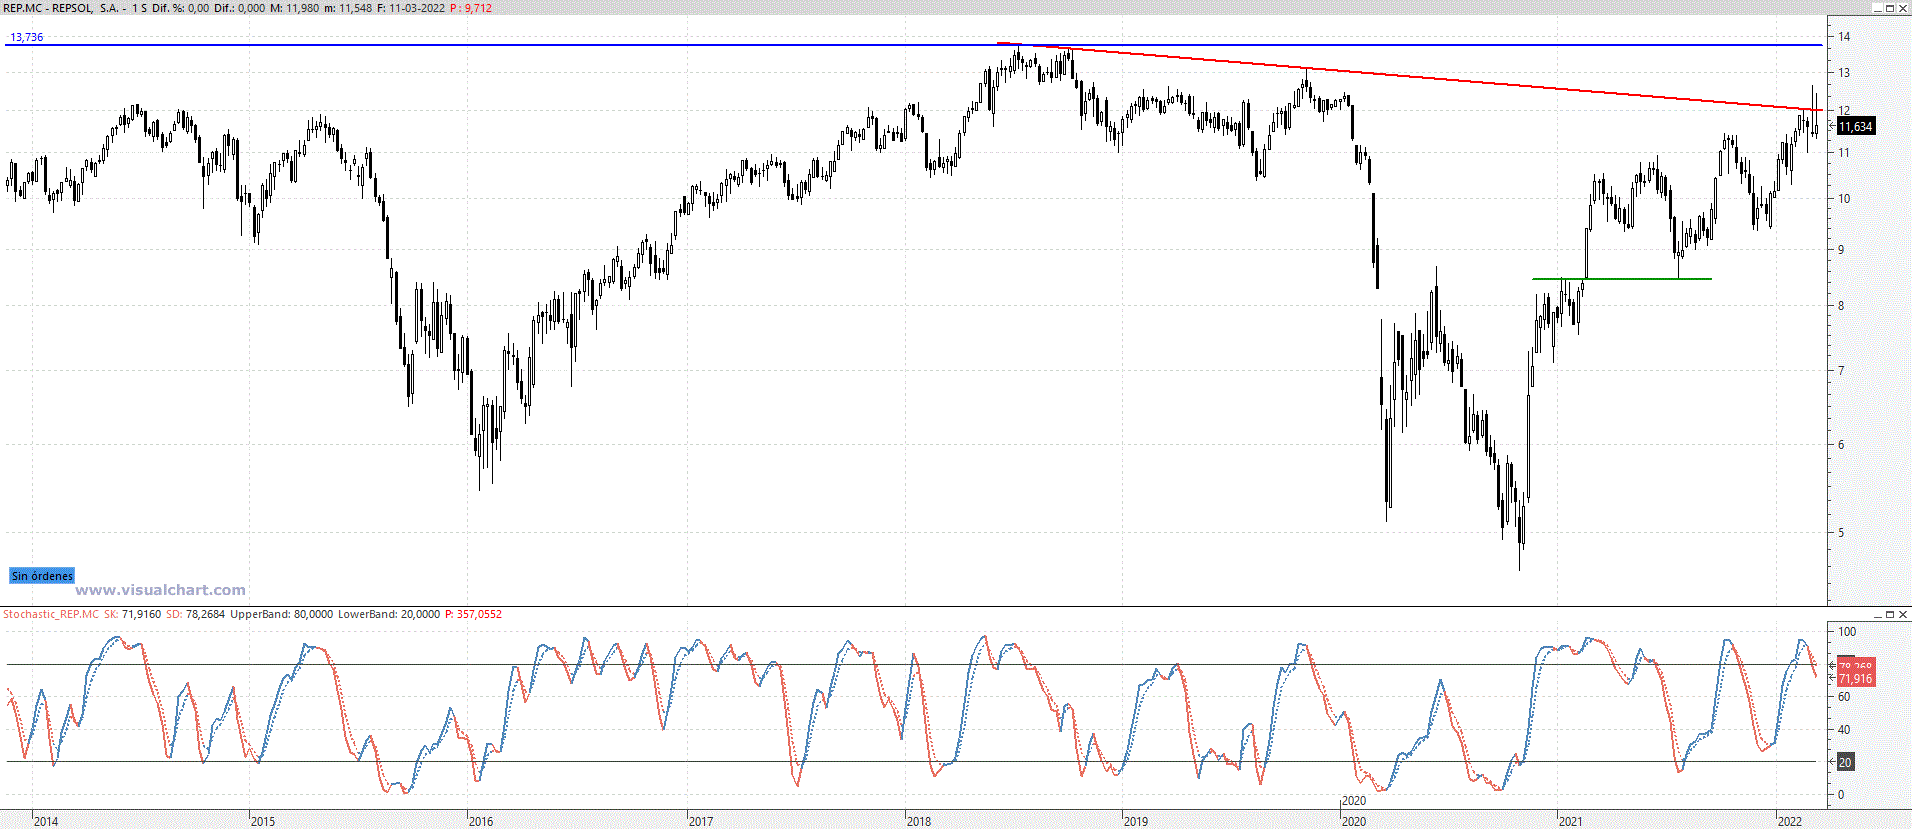Click the 'Sin órdenes' badge
The height and width of the screenshot is (829, 1912).
click(x=42, y=576)
